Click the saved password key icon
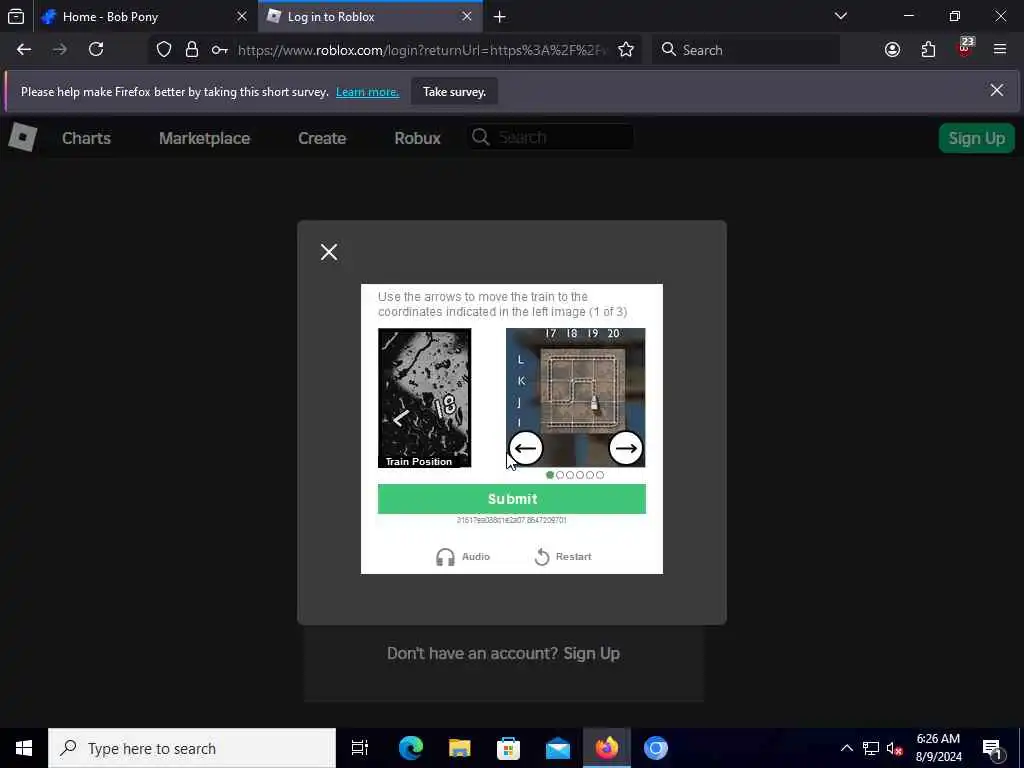This screenshot has width=1024, height=768. [219, 50]
